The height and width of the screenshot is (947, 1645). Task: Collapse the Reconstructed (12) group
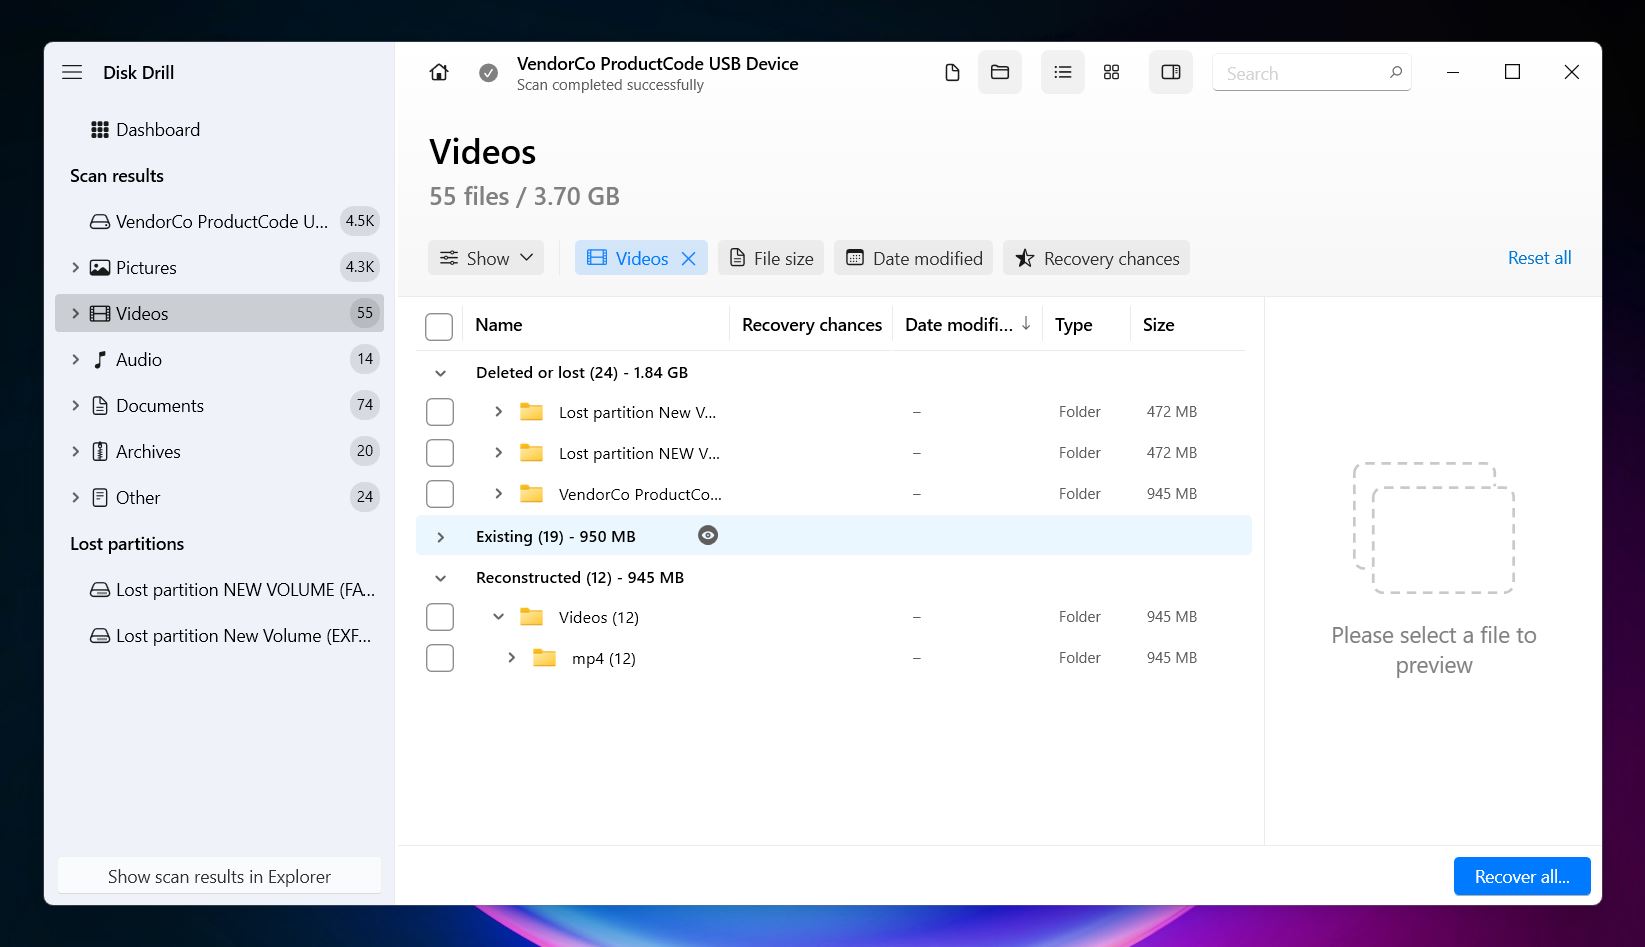pos(440,578)
